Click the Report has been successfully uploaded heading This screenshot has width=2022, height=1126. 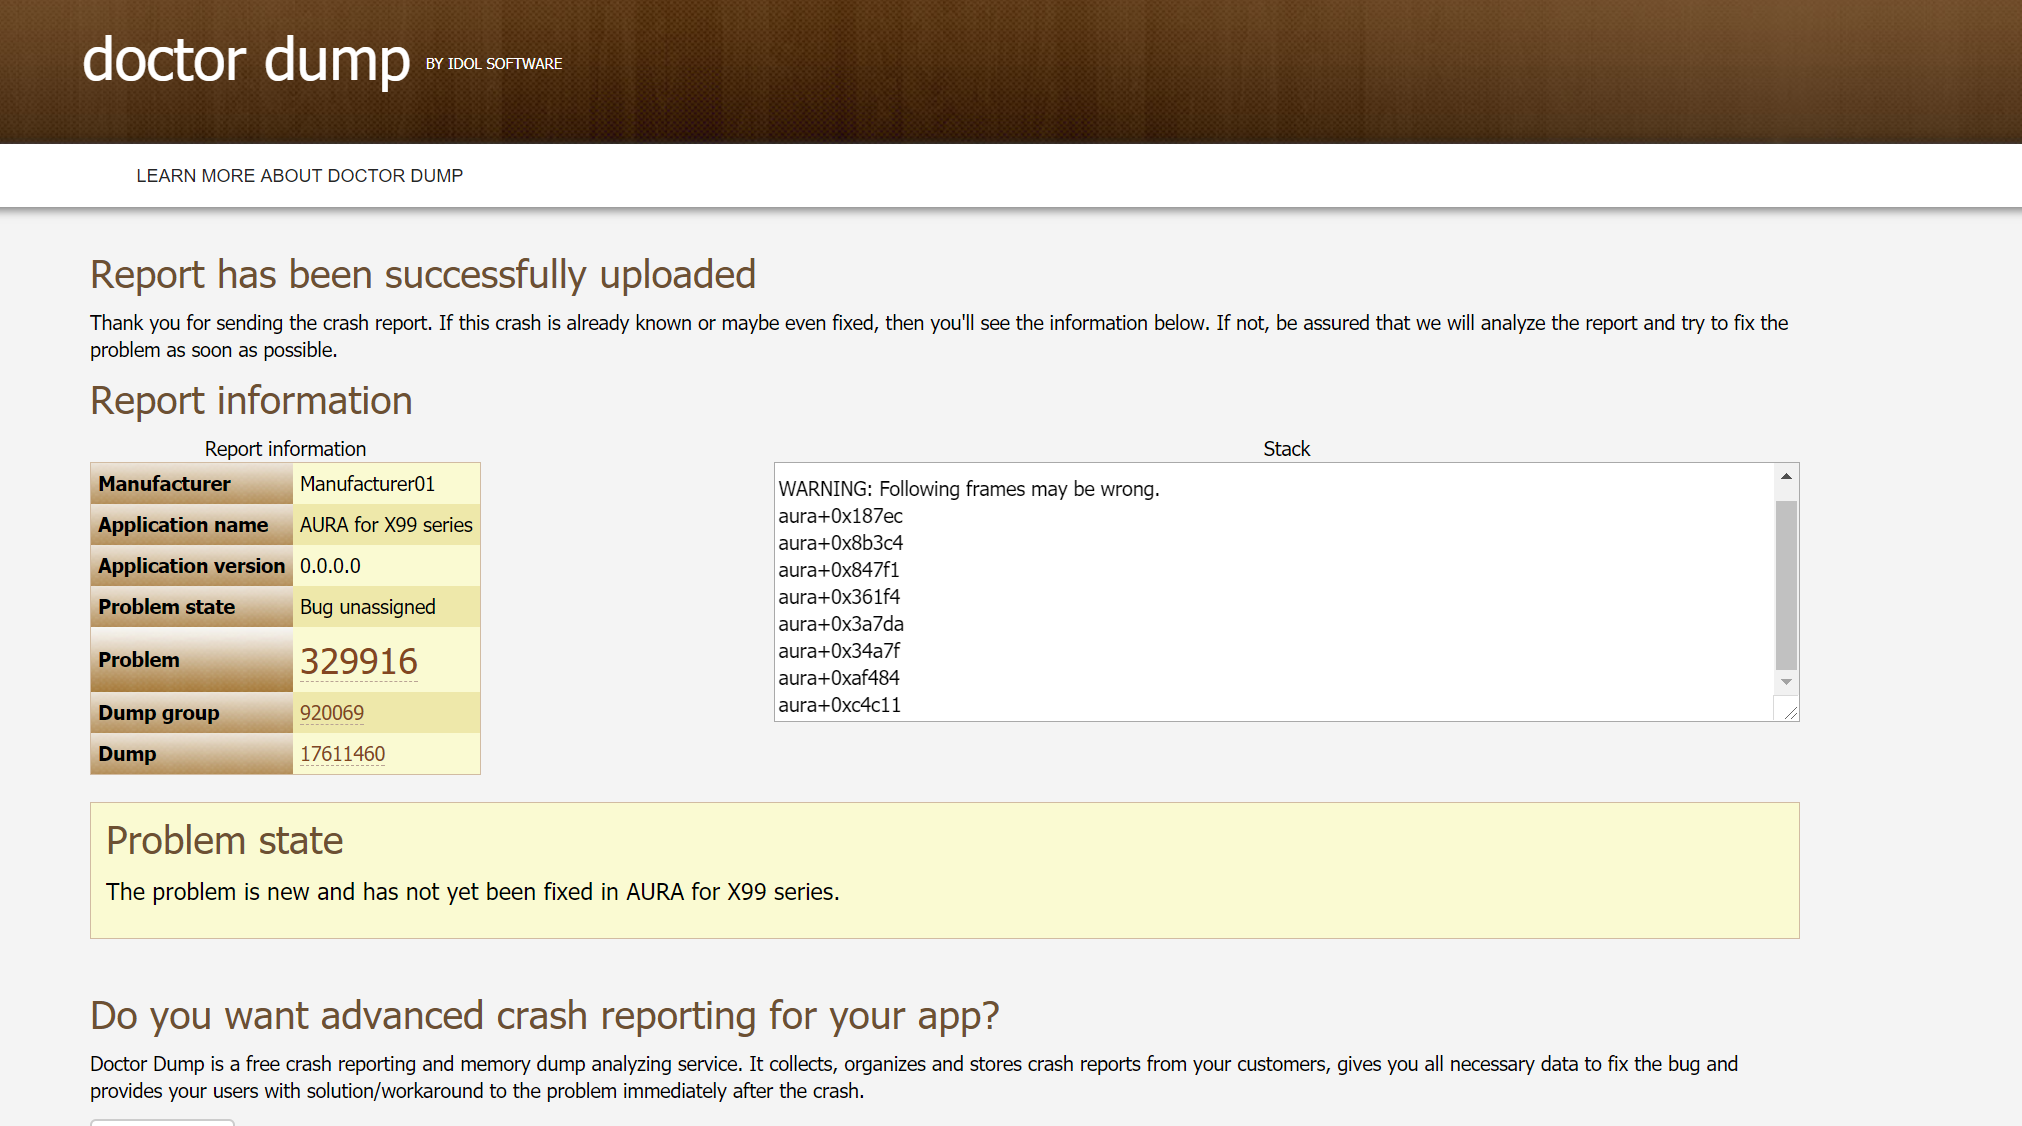[x=422, y=275]
